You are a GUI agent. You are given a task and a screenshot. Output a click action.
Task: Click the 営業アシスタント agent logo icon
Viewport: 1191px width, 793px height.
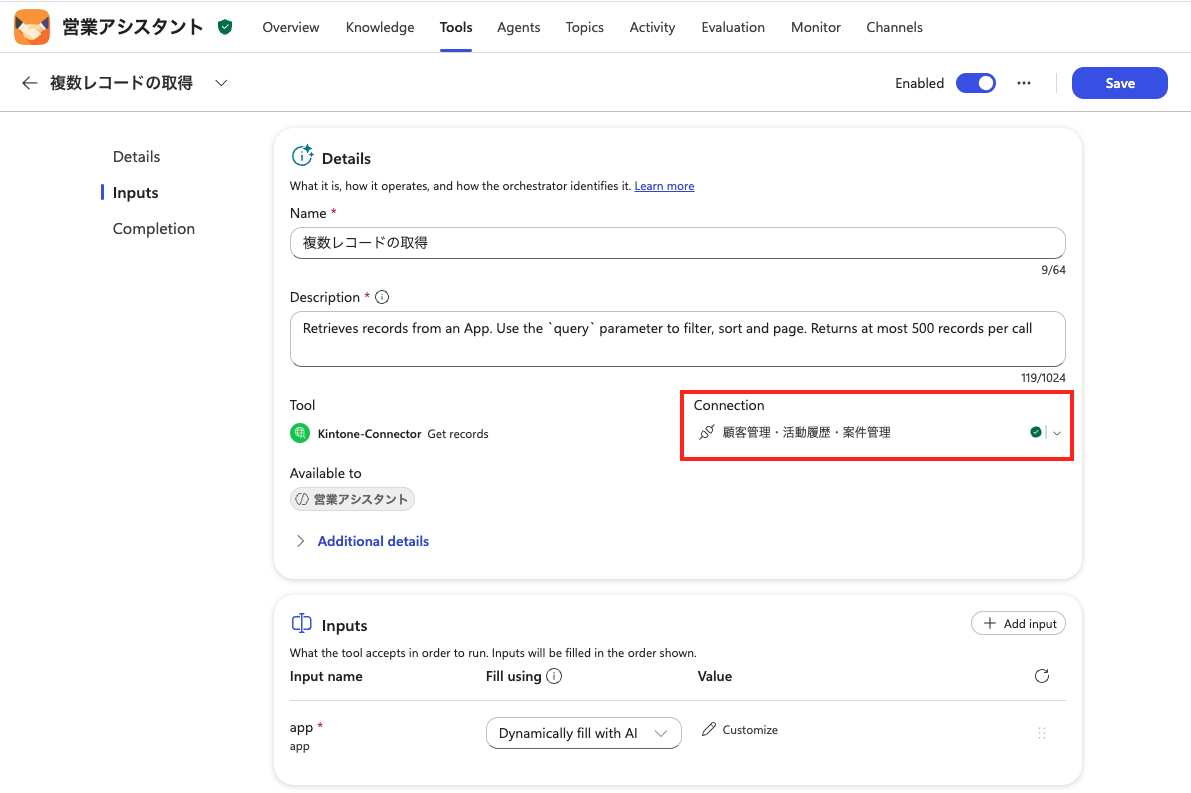tap(32, 27)
